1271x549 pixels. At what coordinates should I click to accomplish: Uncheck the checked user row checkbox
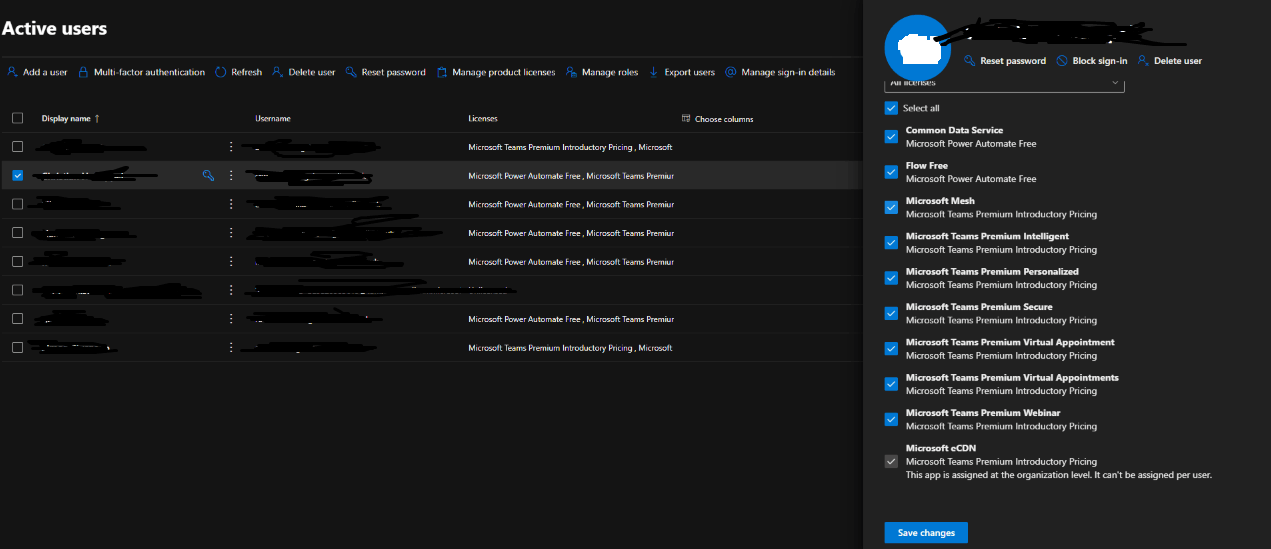tap(17, 175)
